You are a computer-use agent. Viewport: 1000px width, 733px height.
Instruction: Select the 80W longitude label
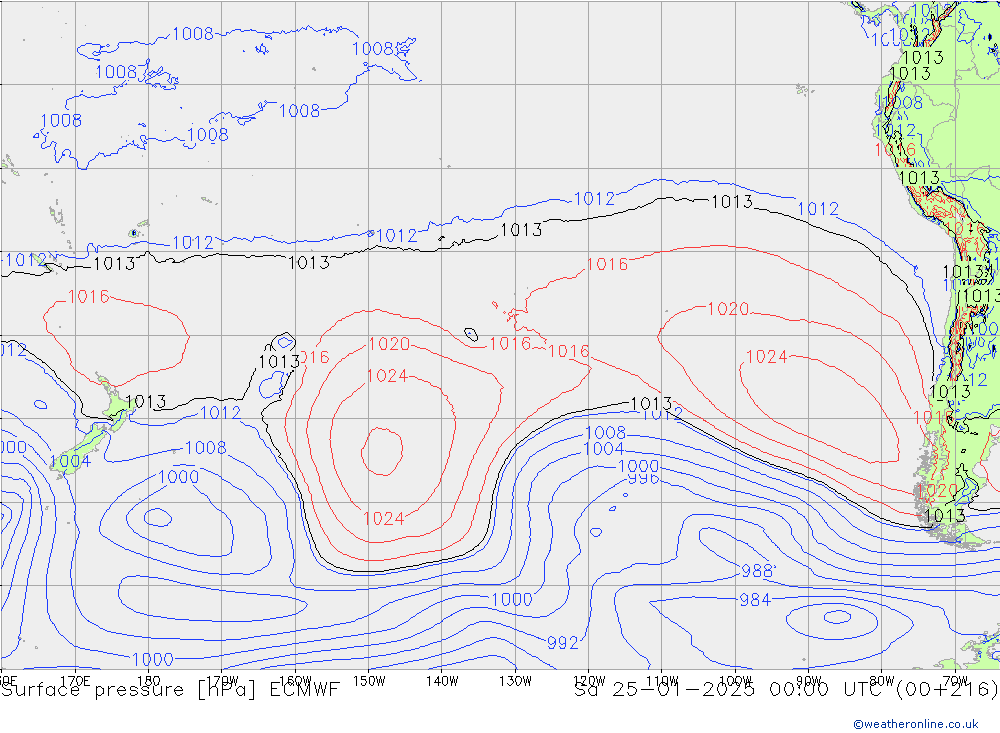(882, 681)
